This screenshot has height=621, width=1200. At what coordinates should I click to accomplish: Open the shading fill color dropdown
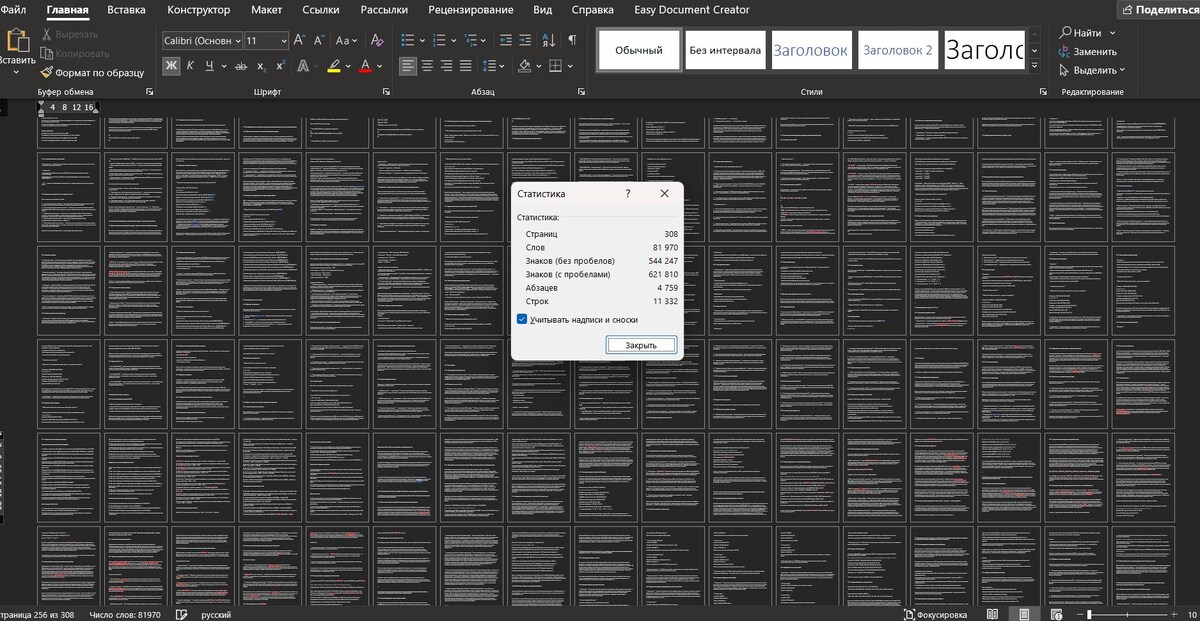[539, 66]
